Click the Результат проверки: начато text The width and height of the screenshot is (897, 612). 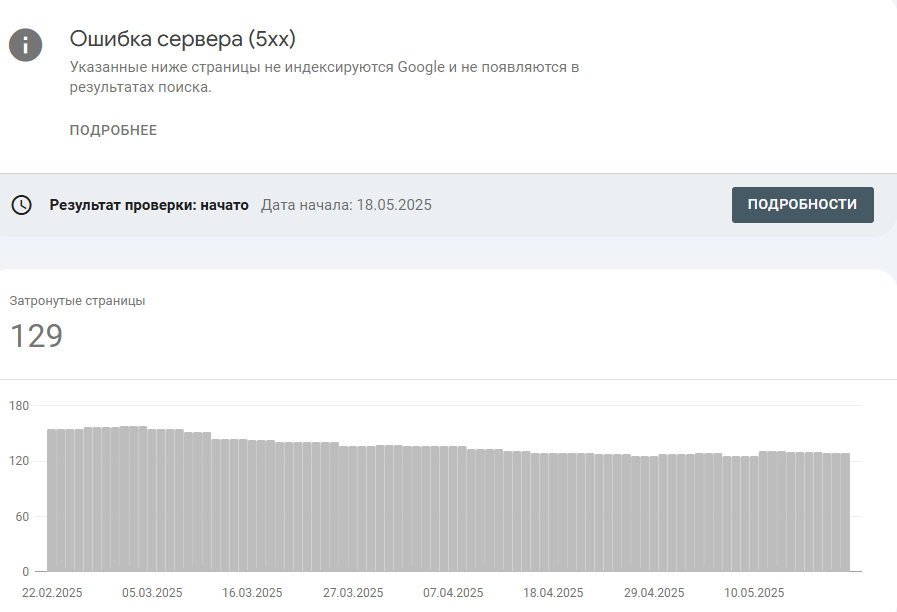click(x=149, y=205)
